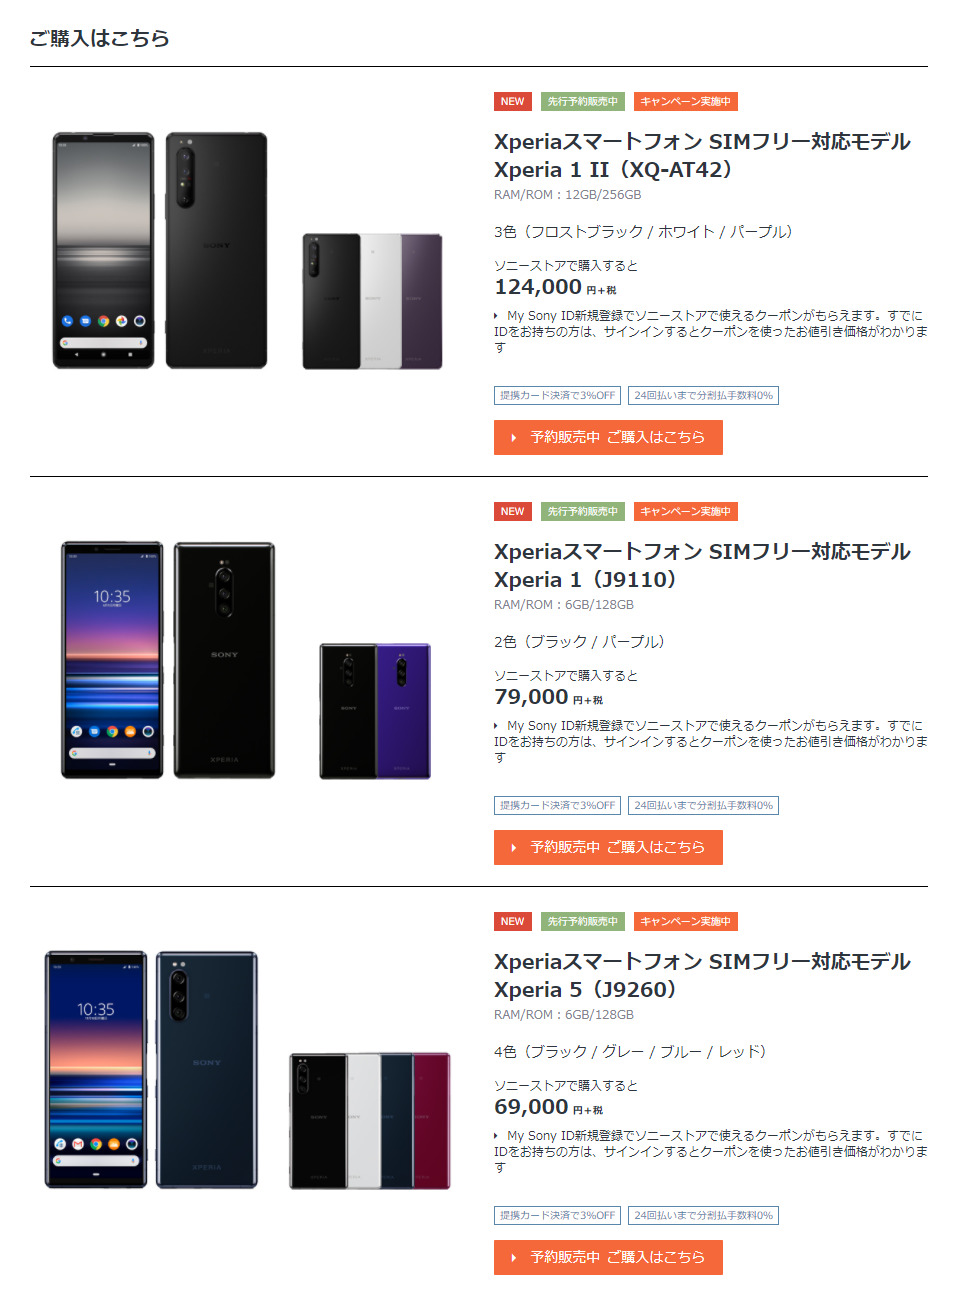
Task: Follow the My Sony ID coupon link under Xperia 5
Action: click(711, 1151)
